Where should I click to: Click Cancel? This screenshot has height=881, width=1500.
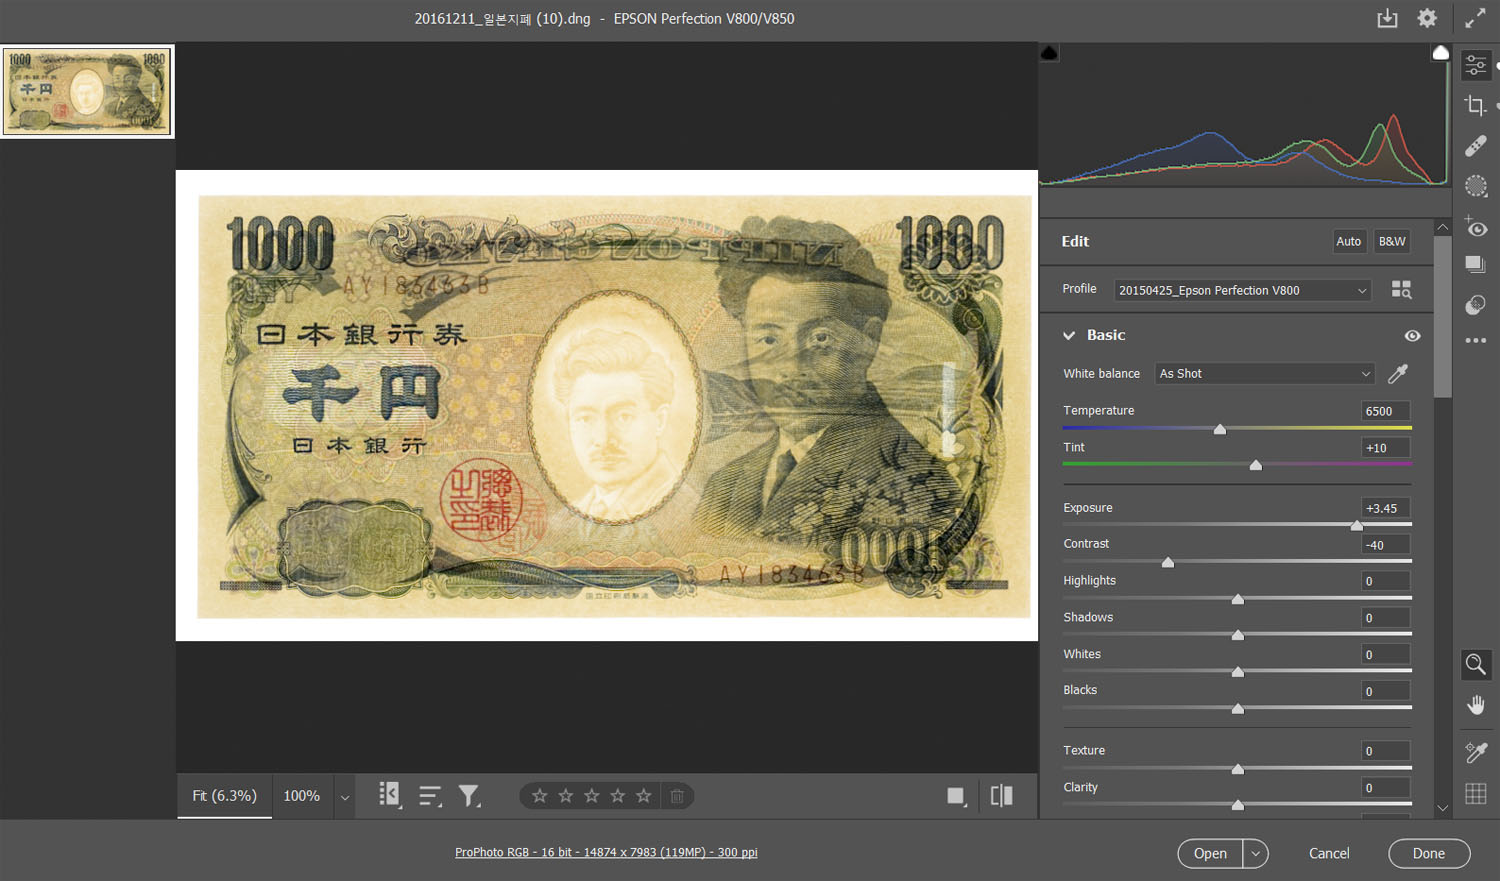point(1329,853)
